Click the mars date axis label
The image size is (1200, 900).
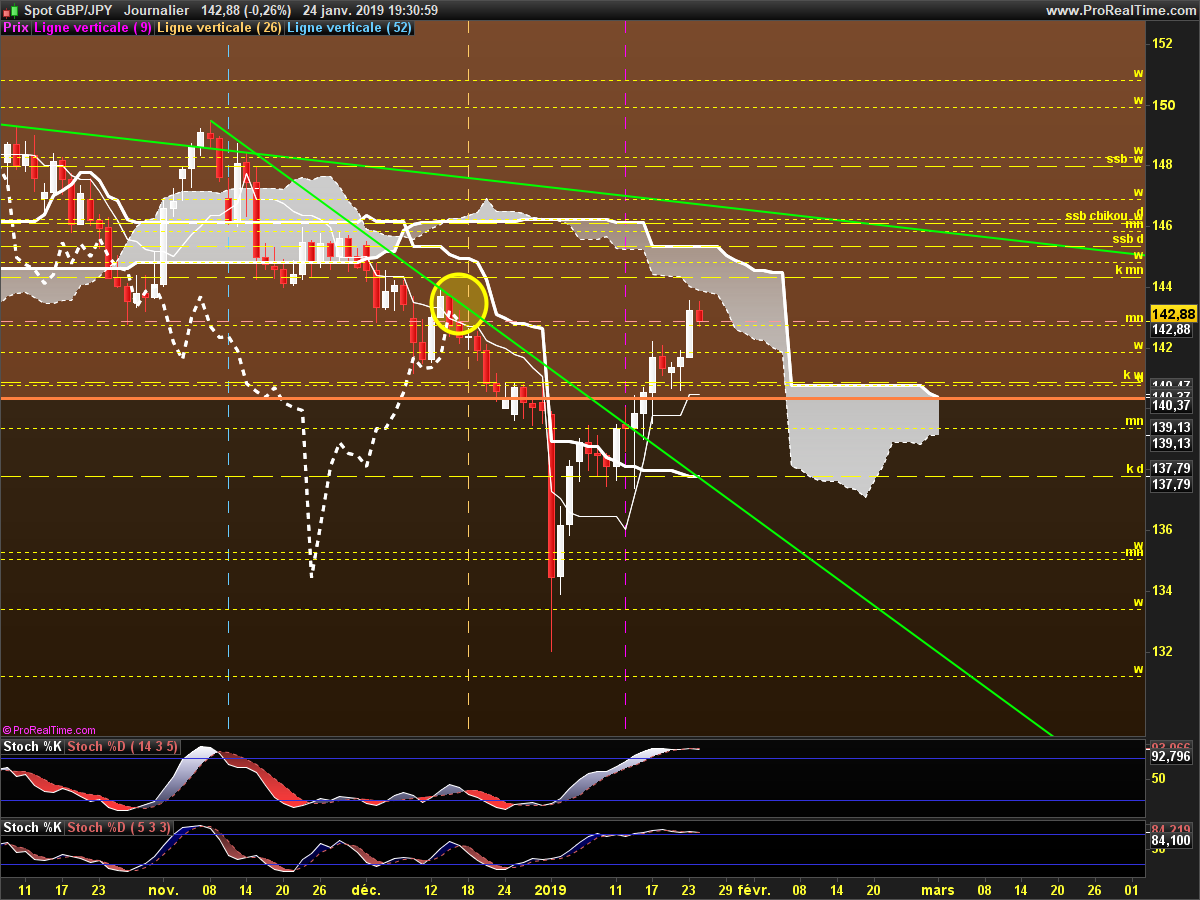937,889
